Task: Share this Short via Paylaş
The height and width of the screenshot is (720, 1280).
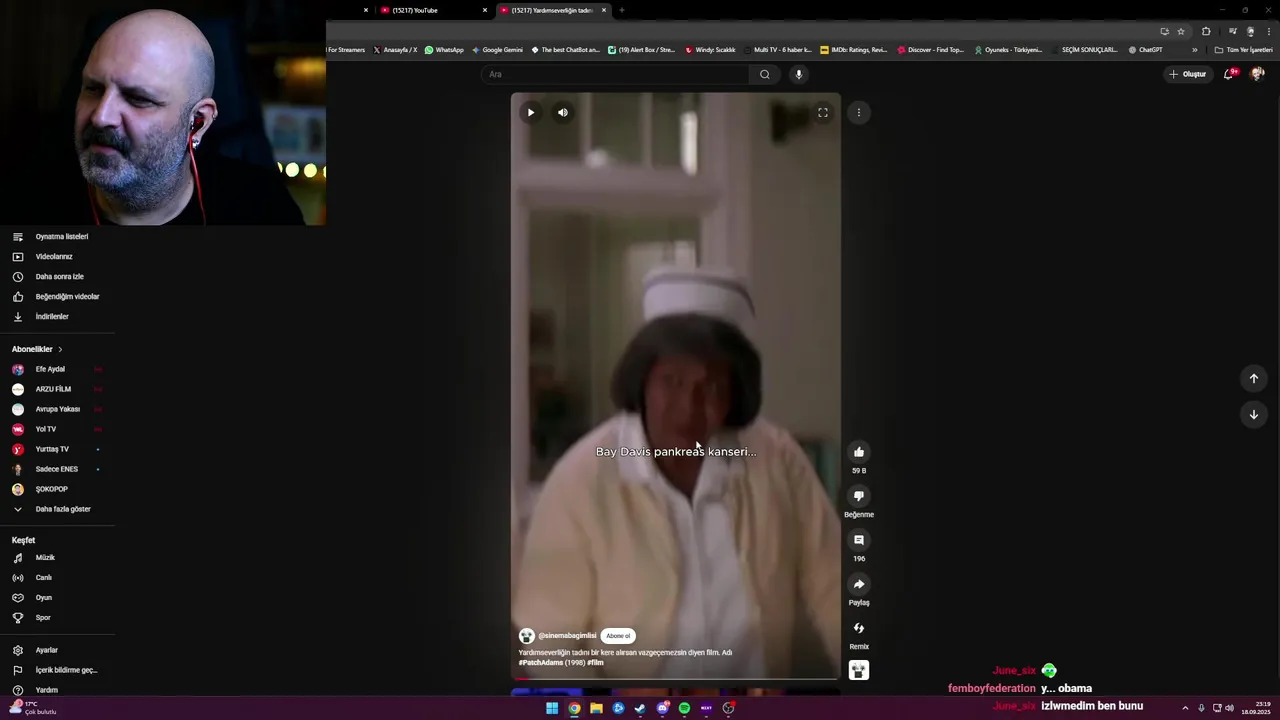Action: click(x=859, y=584)
